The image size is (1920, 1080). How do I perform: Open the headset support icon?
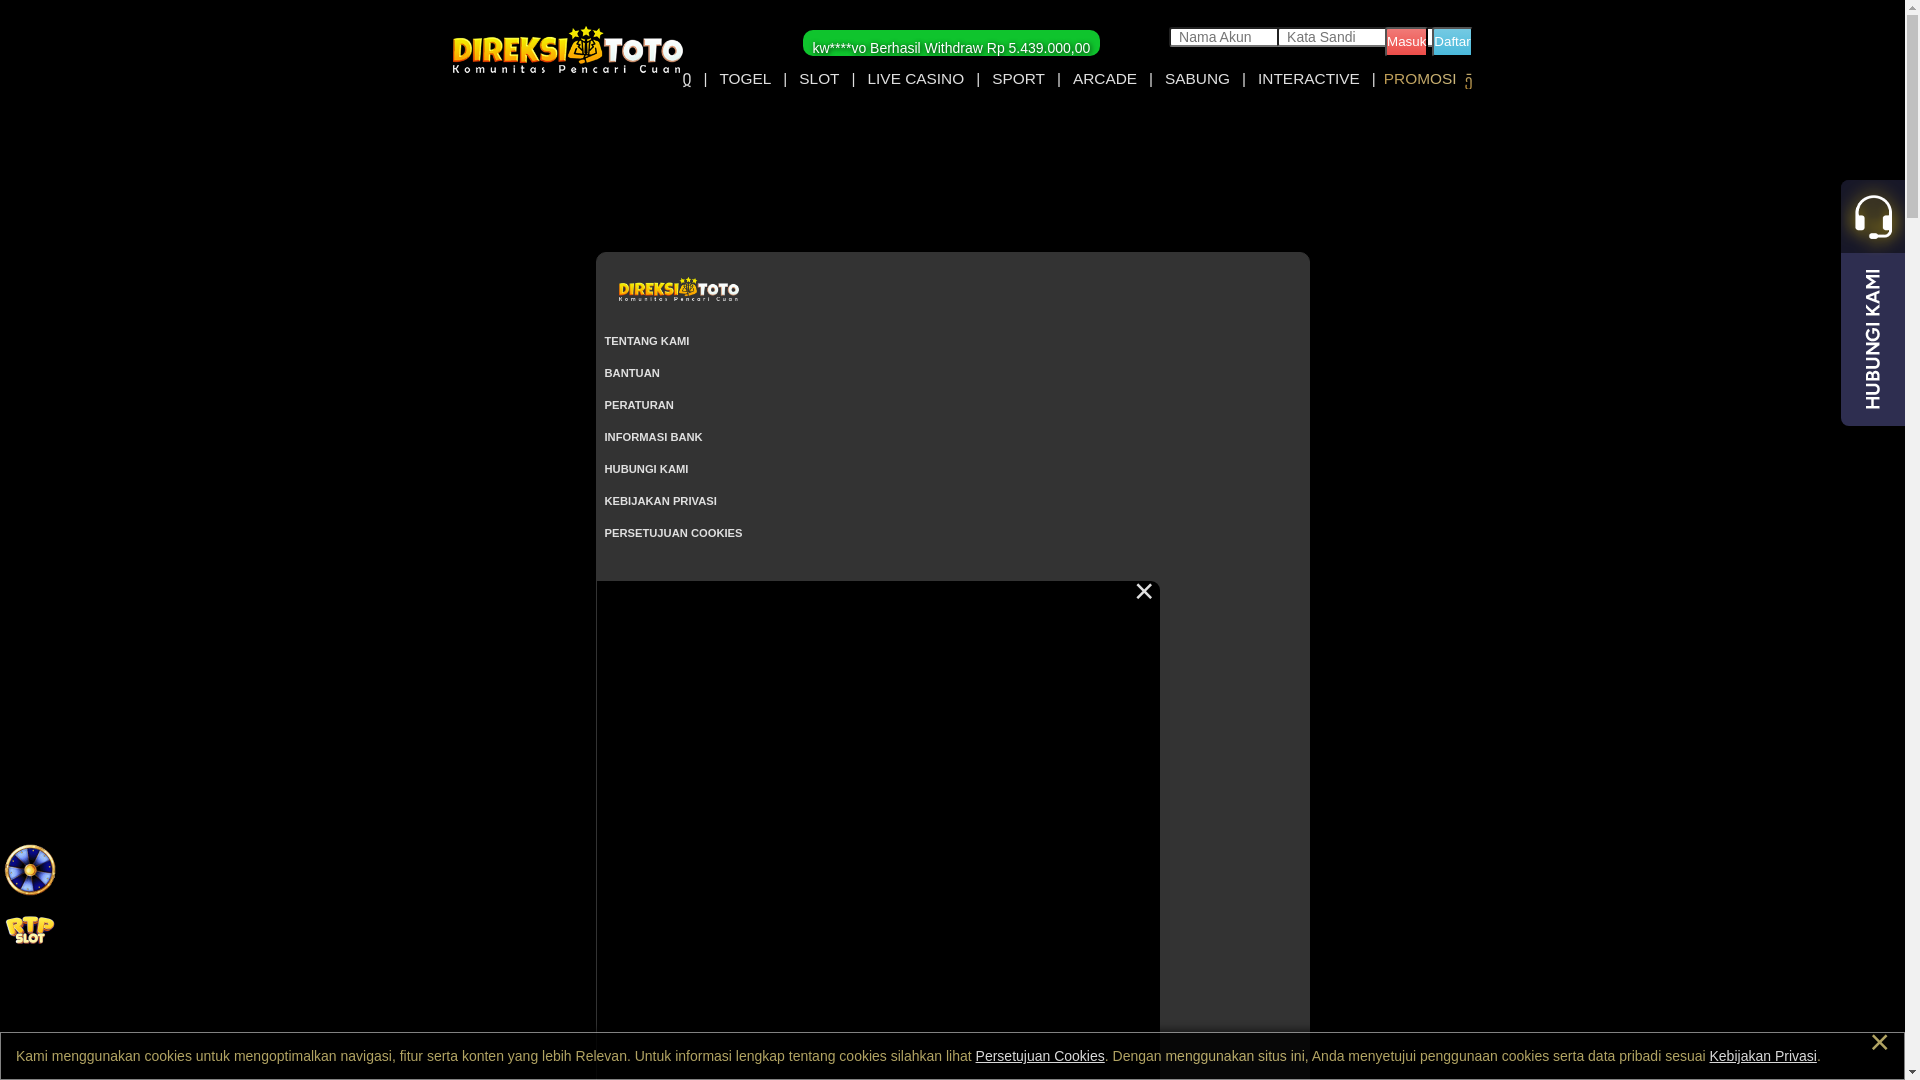click(x=1873, y=216)
